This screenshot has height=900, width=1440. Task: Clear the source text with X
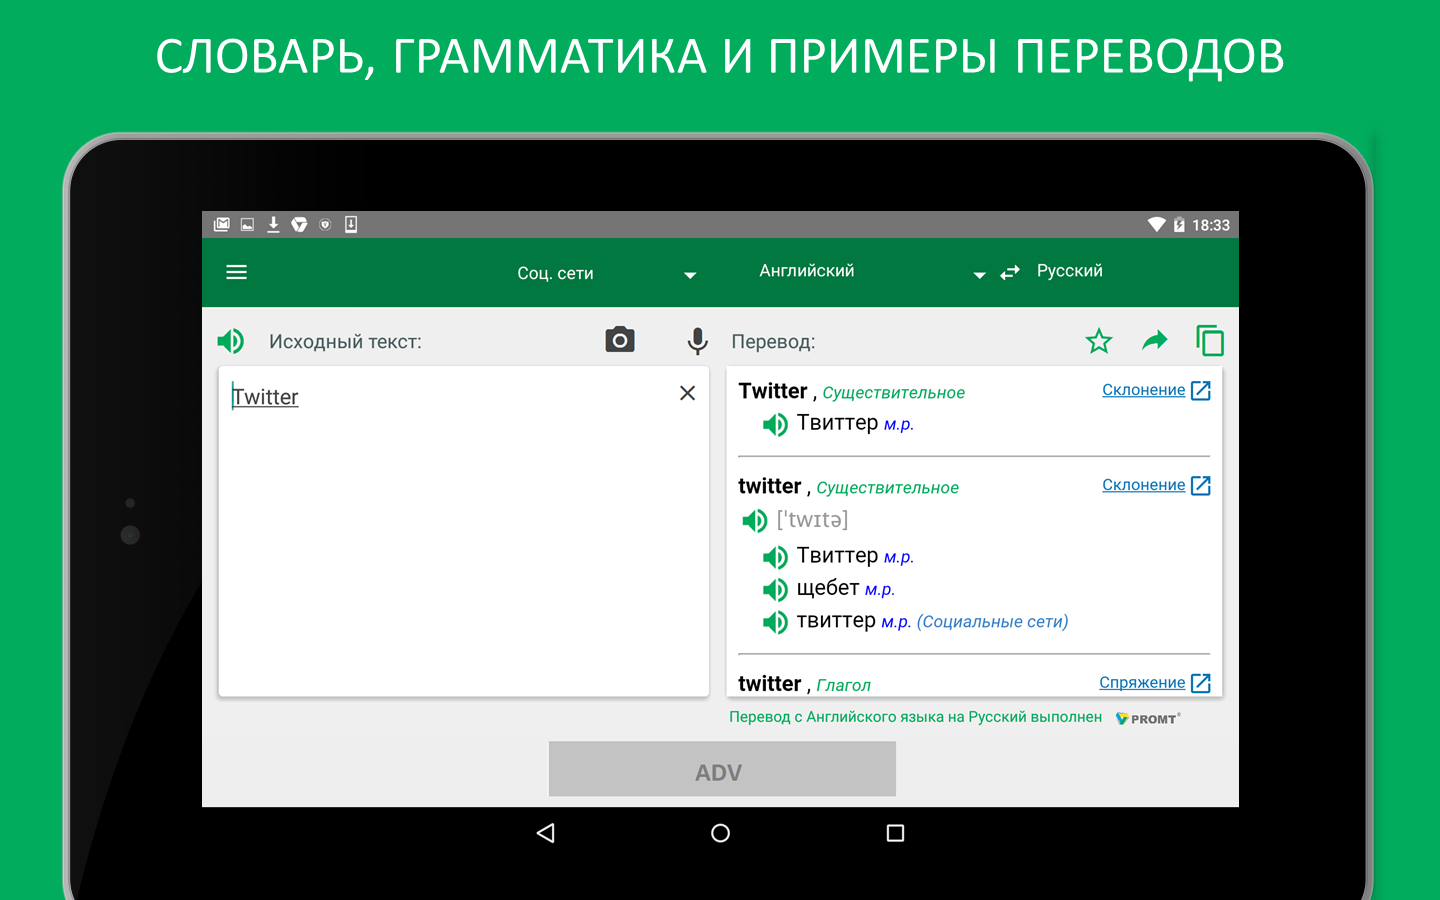[687, 393]
